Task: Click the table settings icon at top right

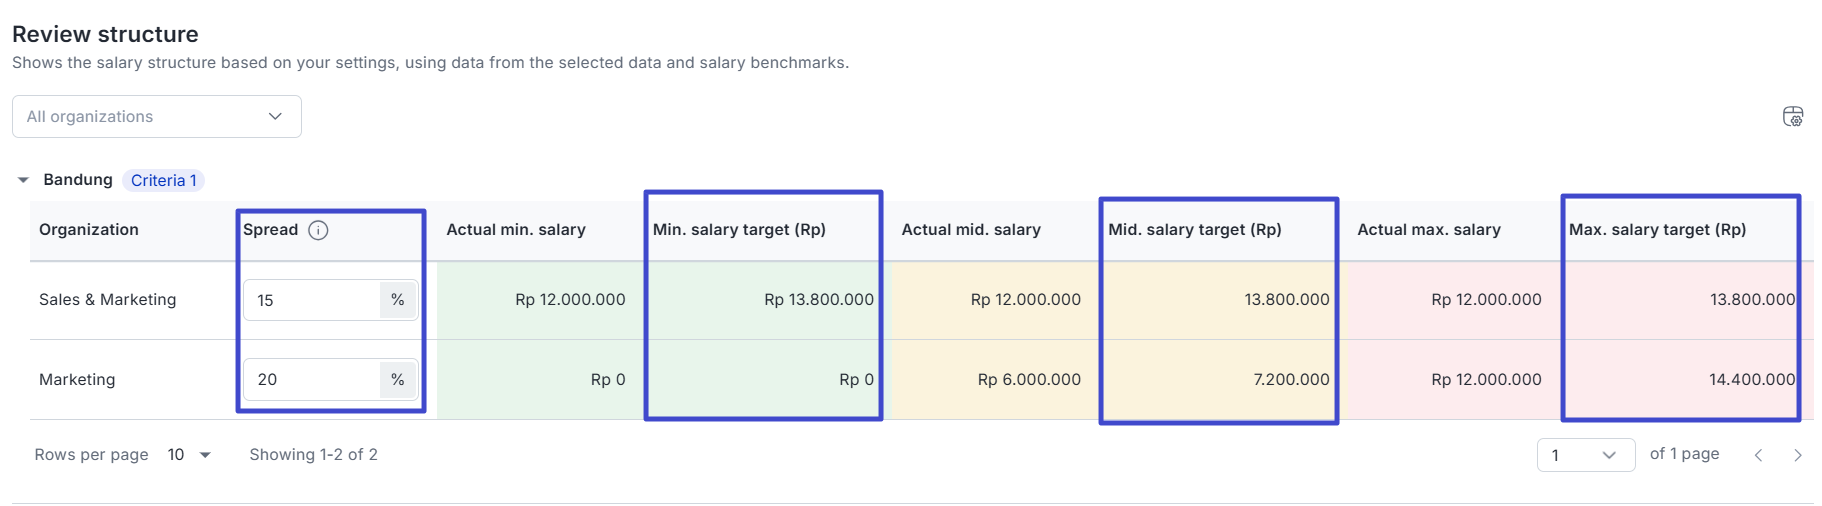Action: (x=1793, y=117)
